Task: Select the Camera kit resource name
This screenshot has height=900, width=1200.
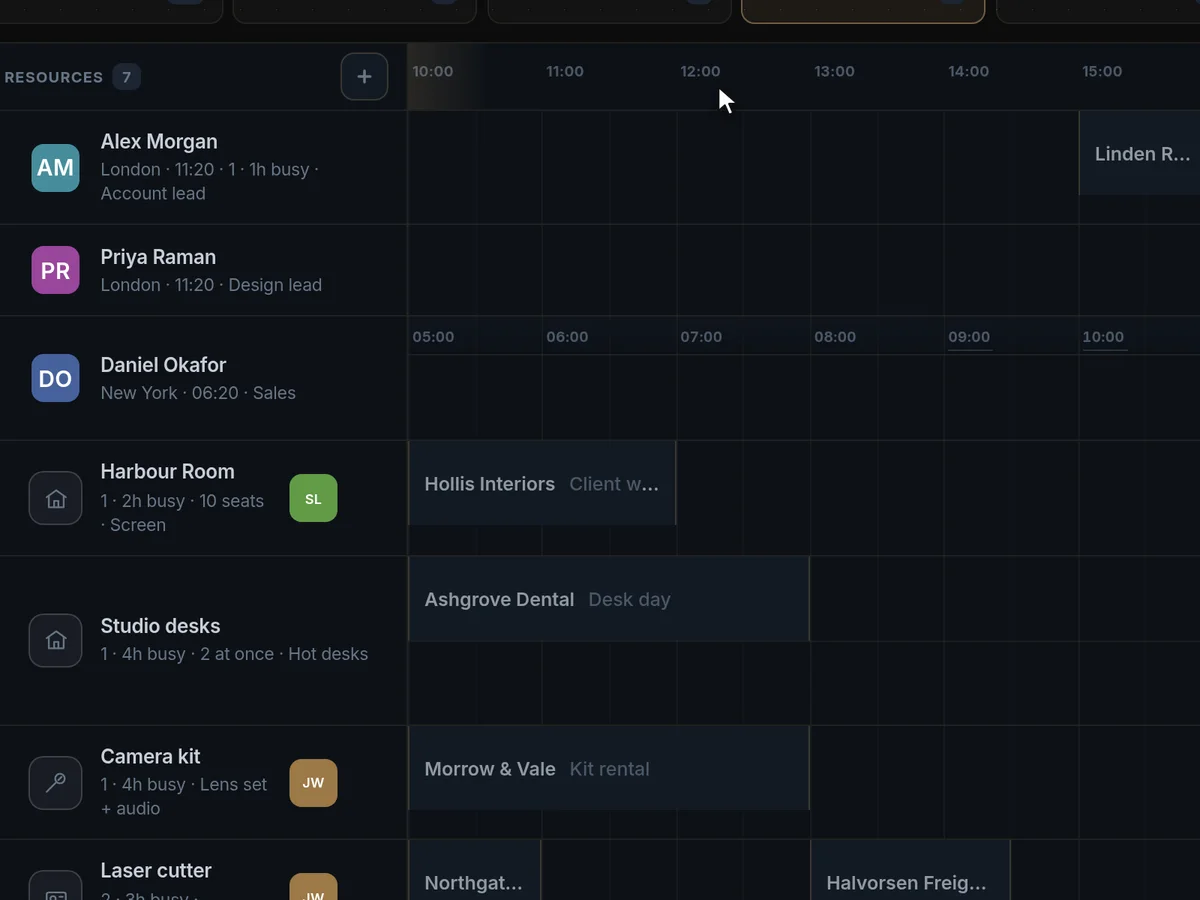Action: 151,757
